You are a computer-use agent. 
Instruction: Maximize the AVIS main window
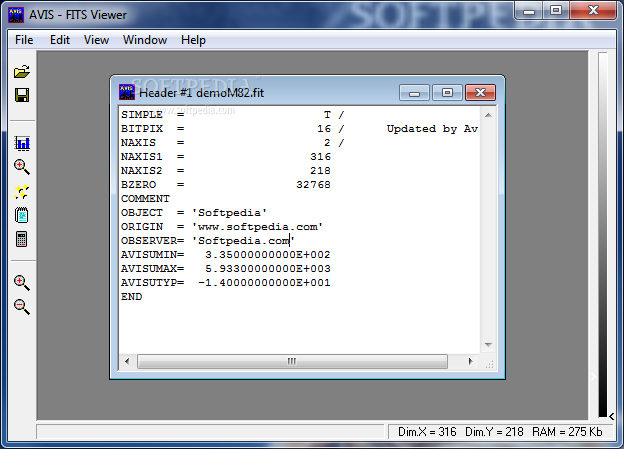556,10
